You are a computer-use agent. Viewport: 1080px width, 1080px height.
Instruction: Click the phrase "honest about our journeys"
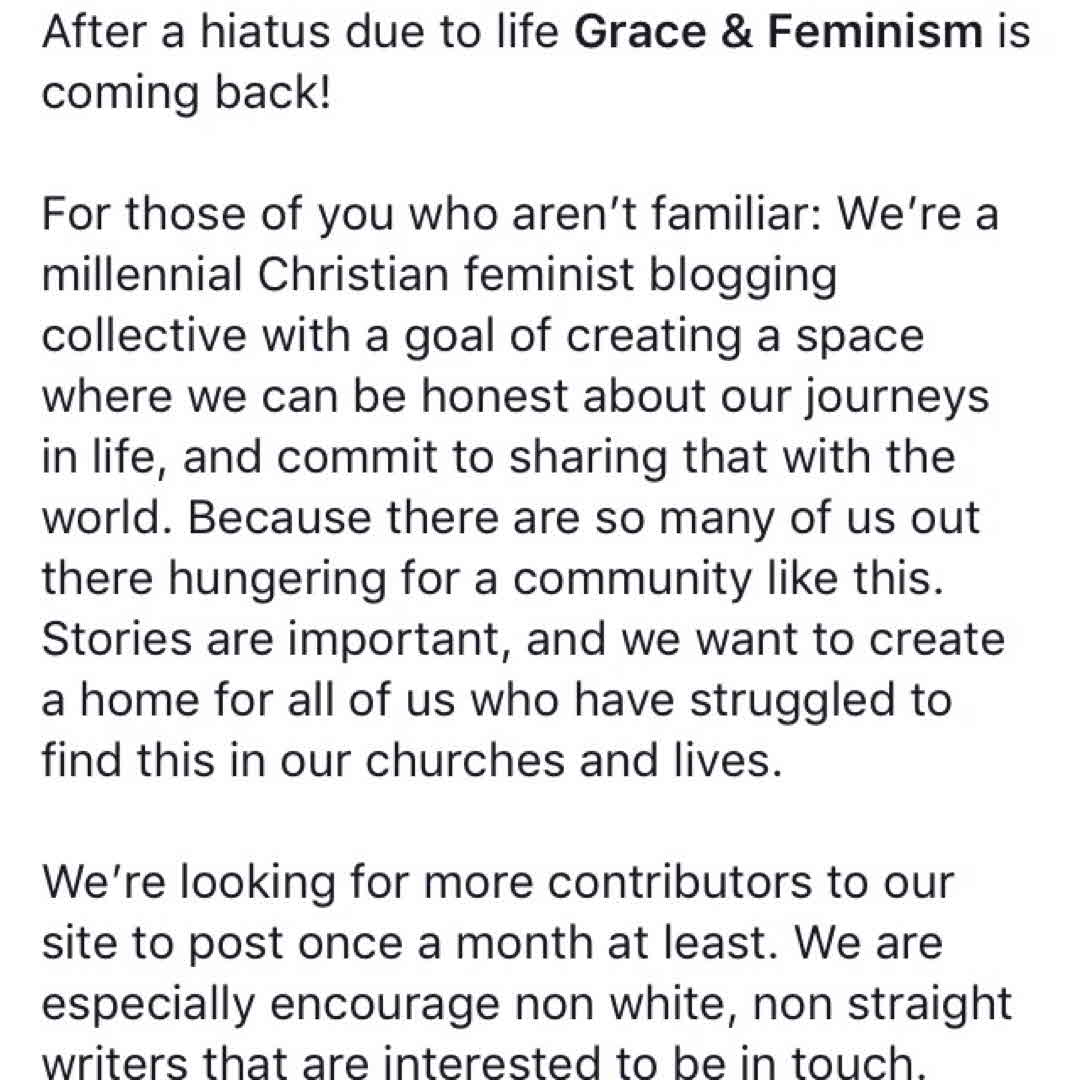[x=703, y=397]
